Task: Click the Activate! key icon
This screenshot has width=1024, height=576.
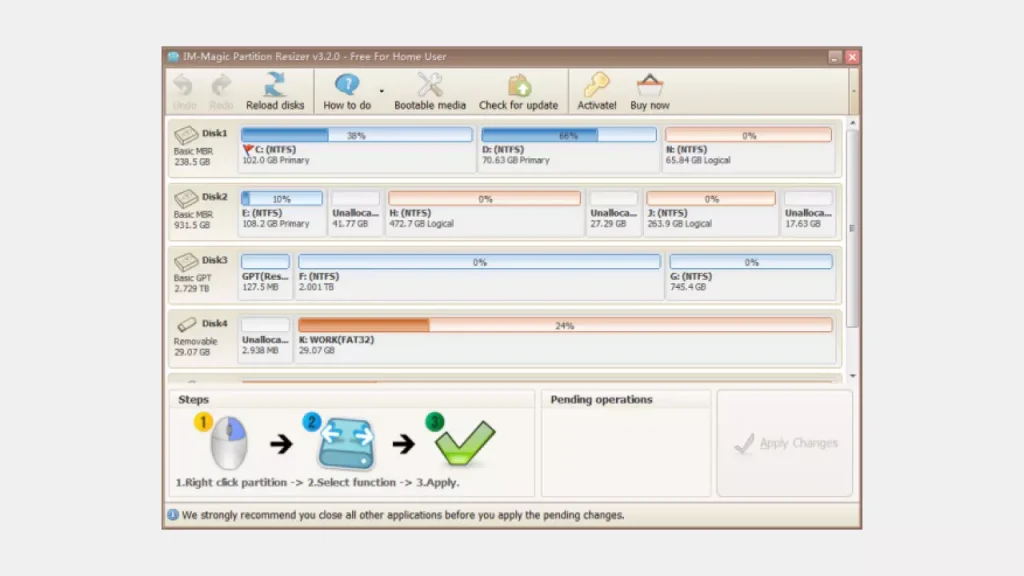Action: tap(596, 85)
